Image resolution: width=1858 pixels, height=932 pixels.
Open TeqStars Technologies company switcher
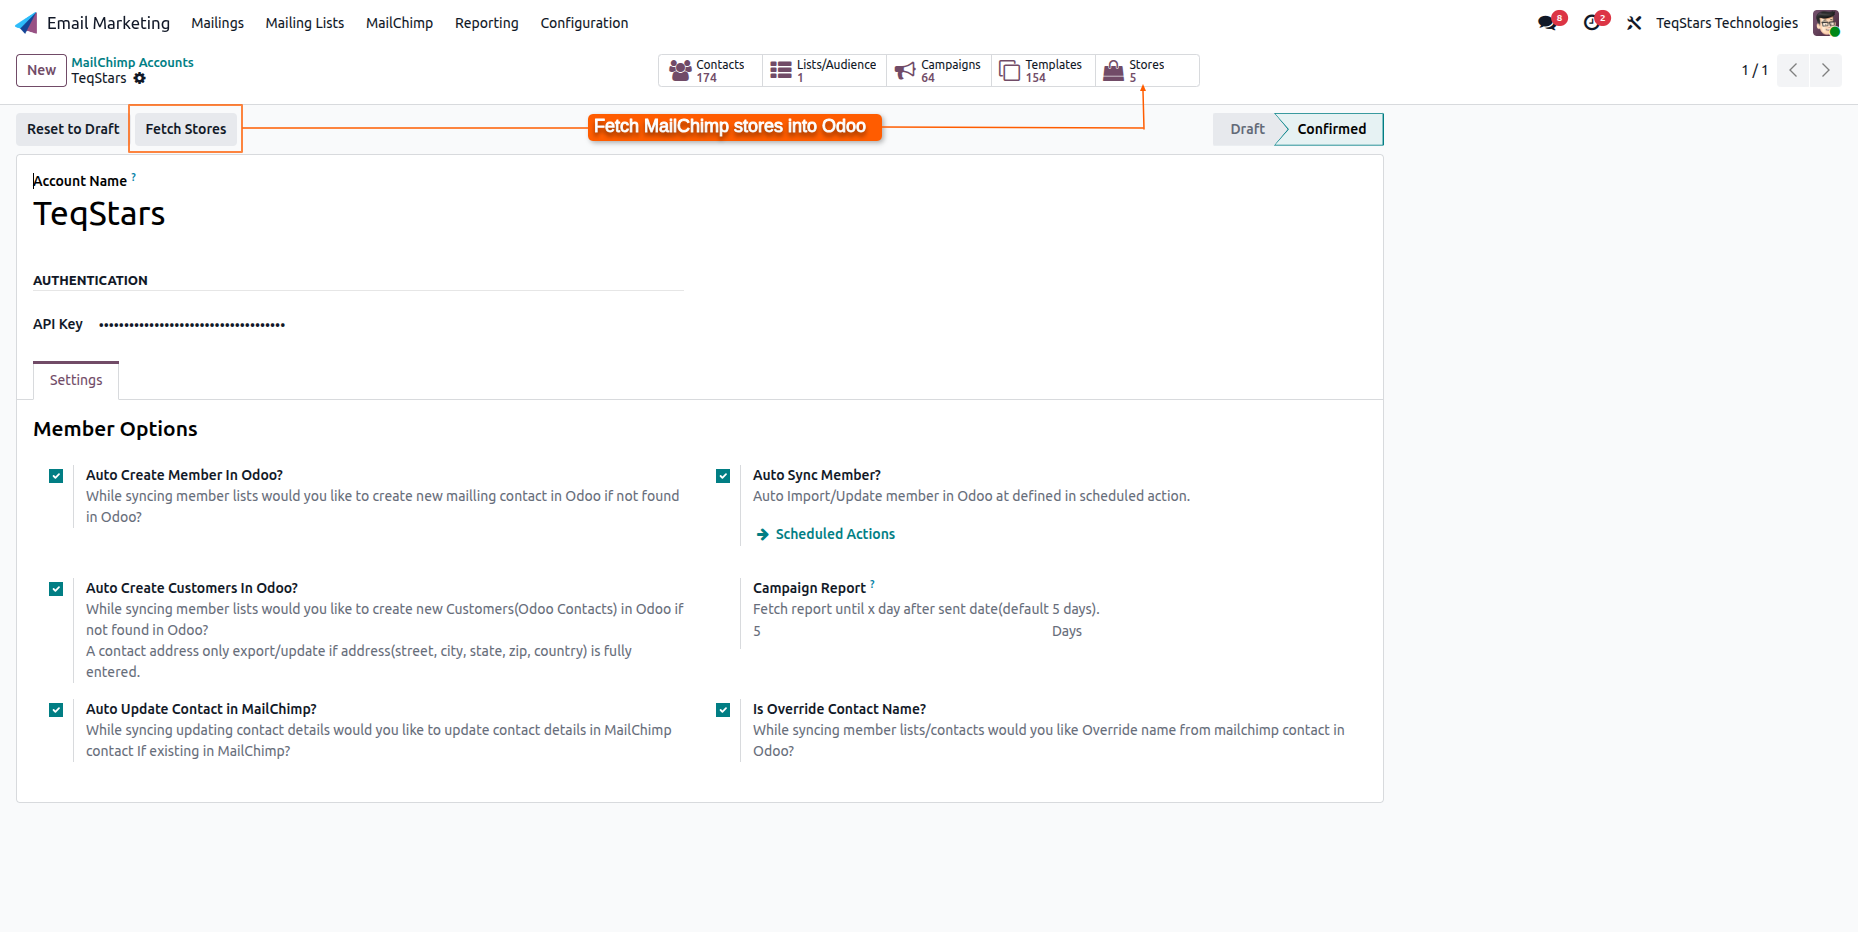1726,23
